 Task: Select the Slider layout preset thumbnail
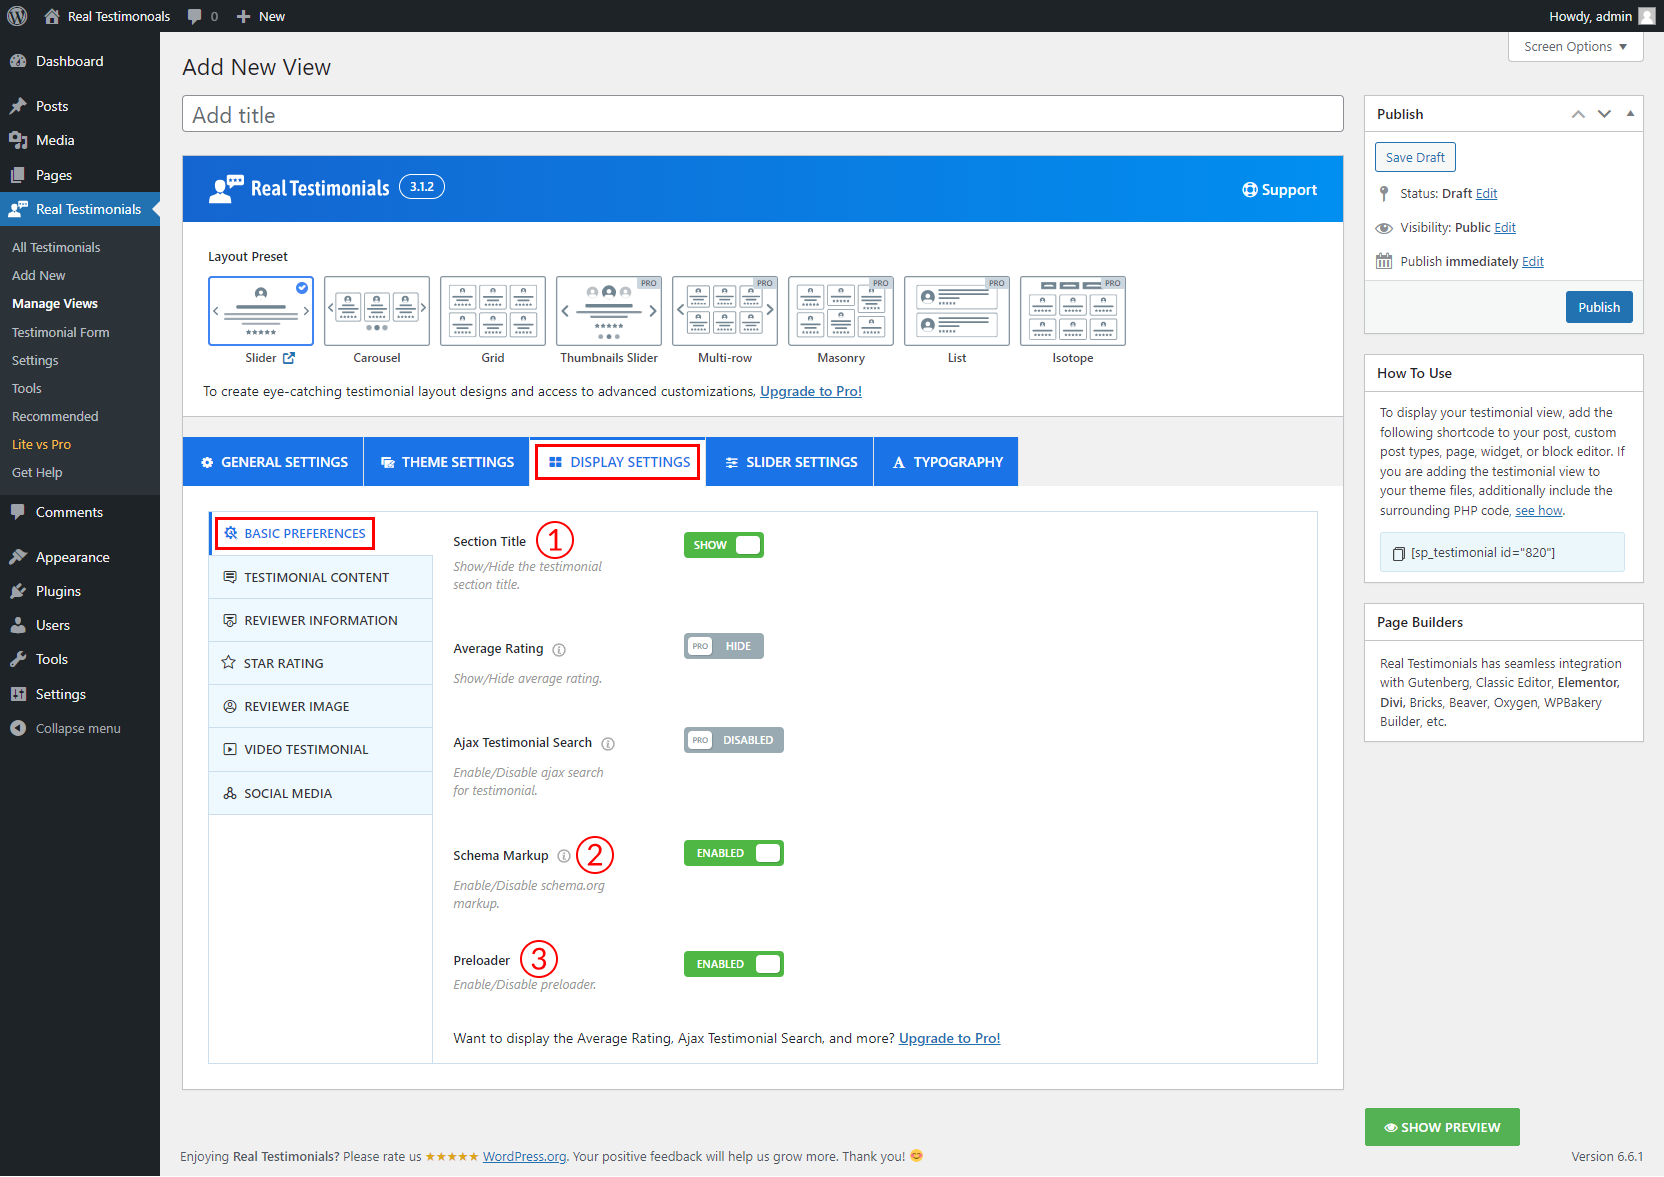point(261,311)
